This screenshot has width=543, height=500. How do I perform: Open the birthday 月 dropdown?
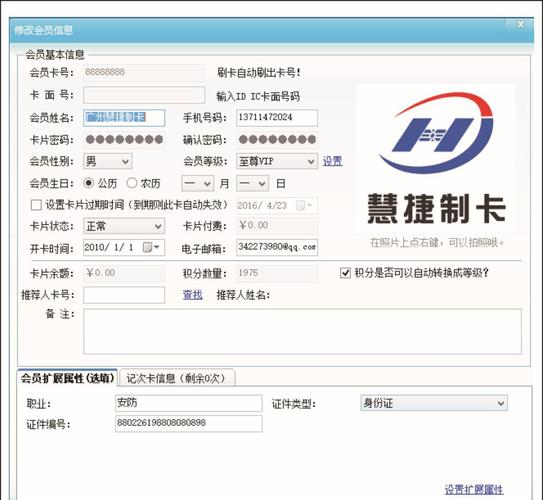[x=197, y=184]
